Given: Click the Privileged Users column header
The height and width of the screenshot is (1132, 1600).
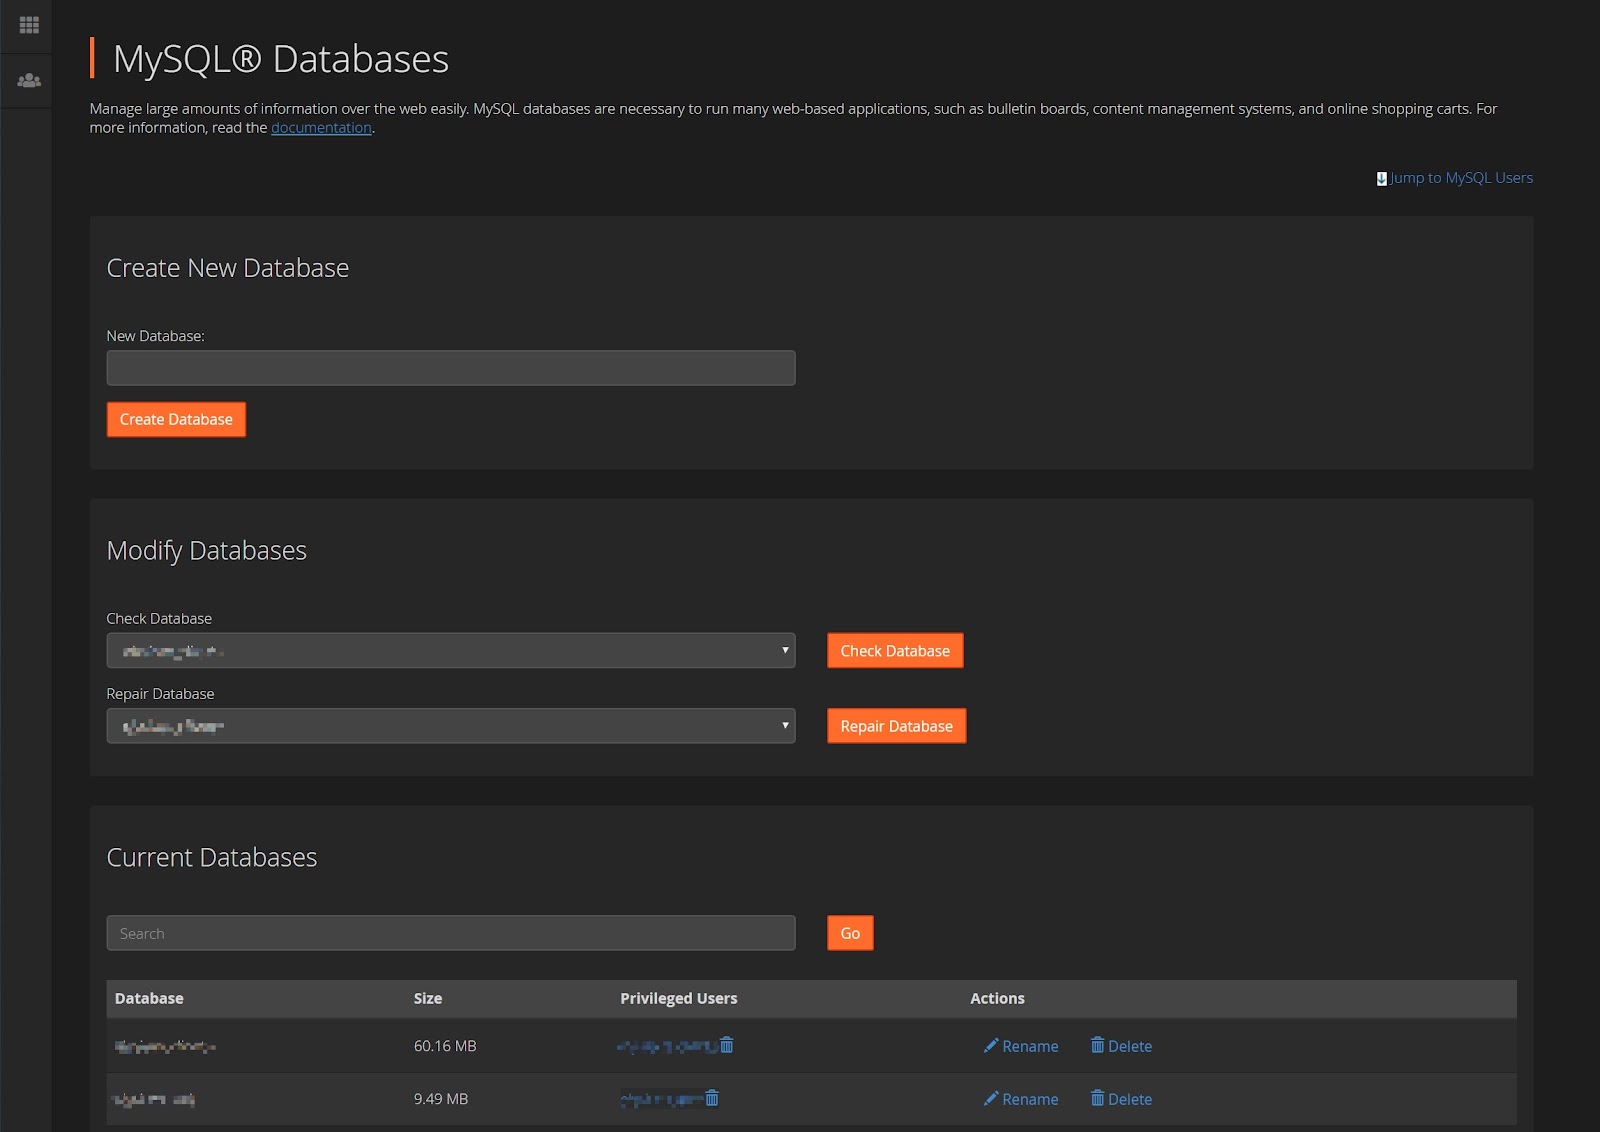Looking at the screenshot, I should [x=679, y=998].
